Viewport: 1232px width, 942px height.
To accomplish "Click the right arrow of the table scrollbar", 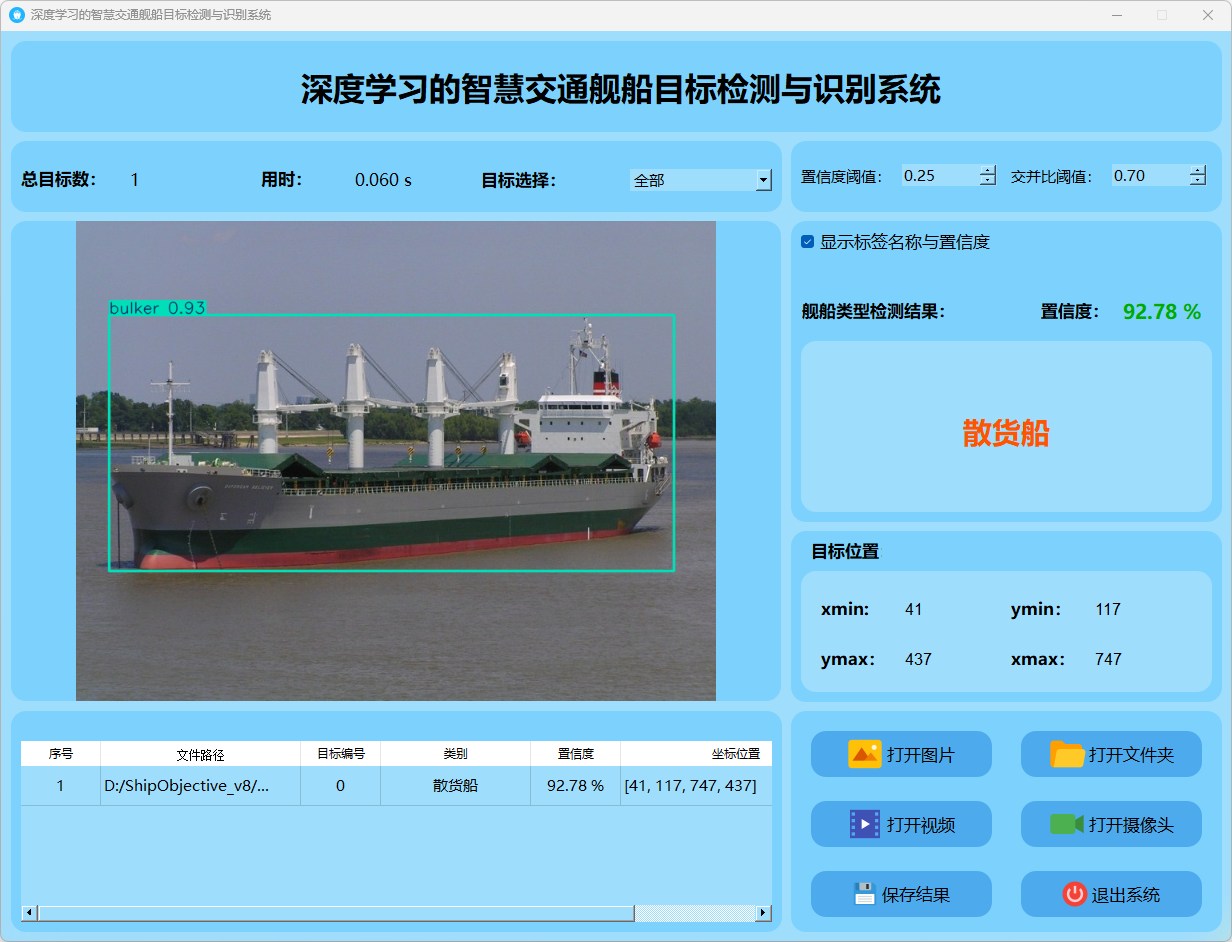I will pyautogui.click(x=763, y=913).
